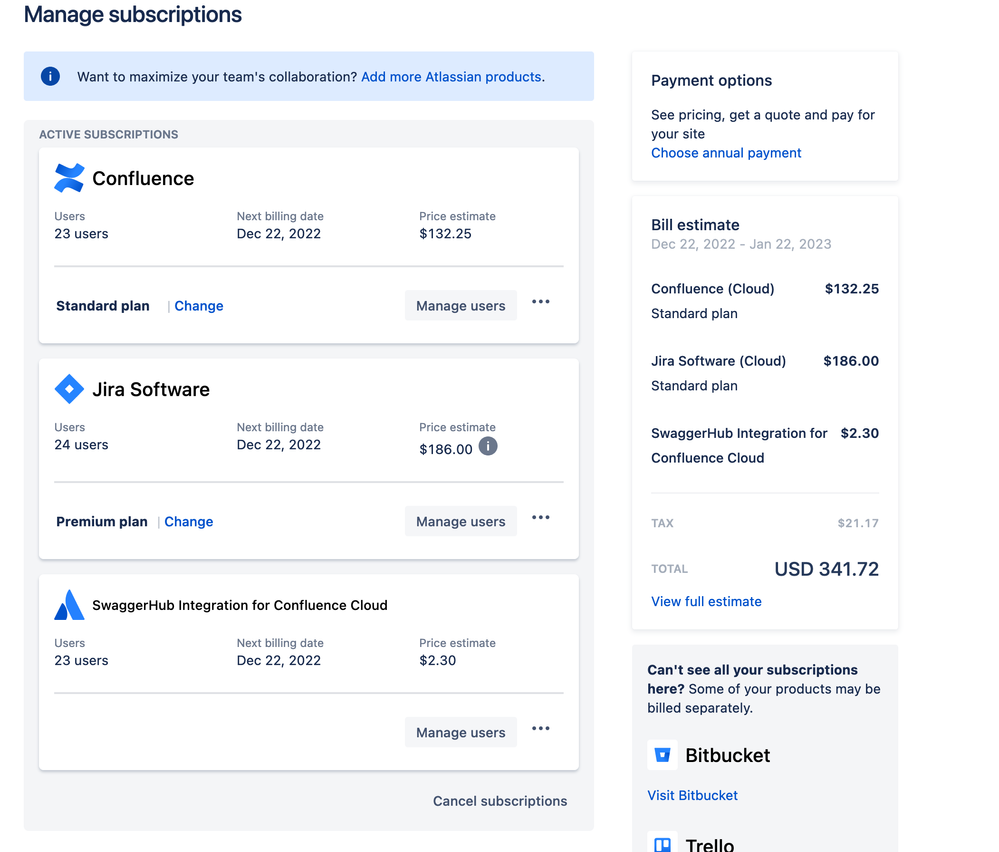
Task: Click the Bill estimate heading
Action: tap(695, 225)
